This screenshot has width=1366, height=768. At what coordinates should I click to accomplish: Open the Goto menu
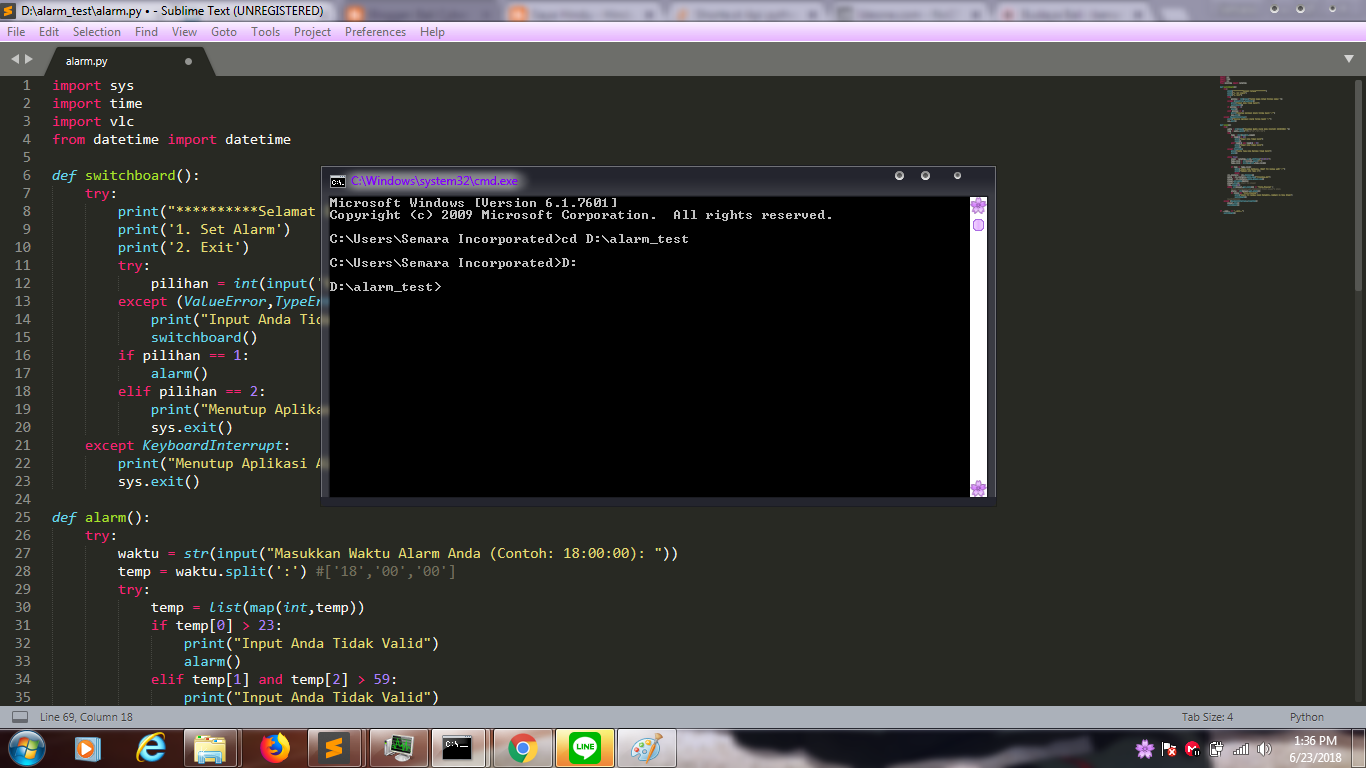pos(224,32)
